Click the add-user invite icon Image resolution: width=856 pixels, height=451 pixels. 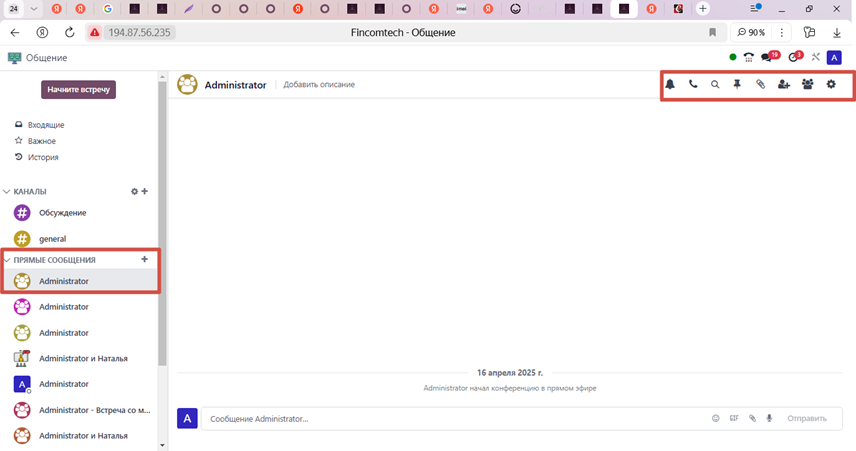[x=784, y=85]
